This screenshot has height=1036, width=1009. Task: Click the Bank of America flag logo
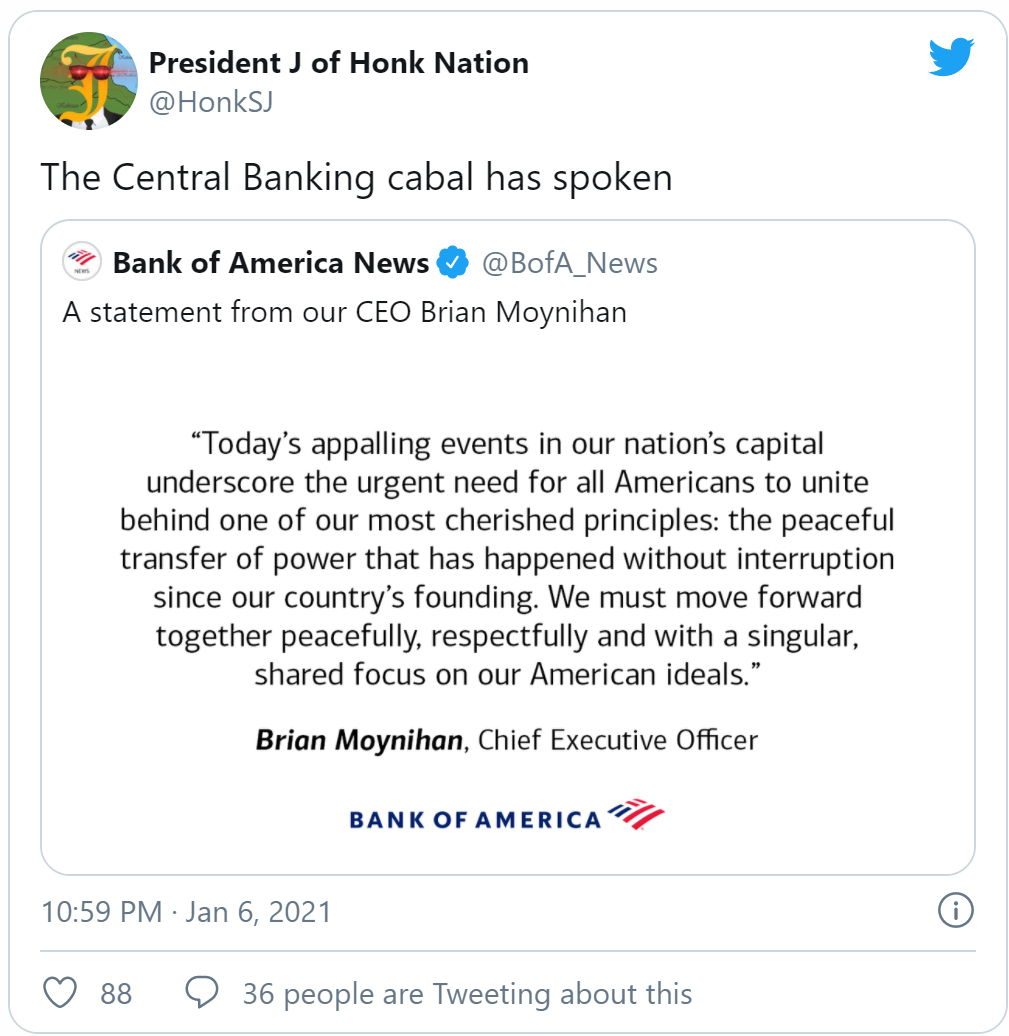tap(636, 815)
